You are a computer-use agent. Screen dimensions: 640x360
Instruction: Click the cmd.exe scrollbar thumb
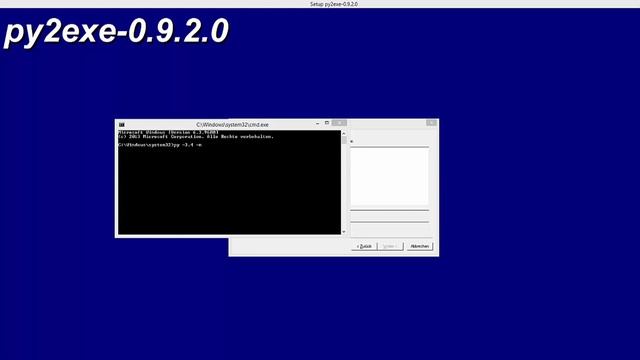click(344, 140)
